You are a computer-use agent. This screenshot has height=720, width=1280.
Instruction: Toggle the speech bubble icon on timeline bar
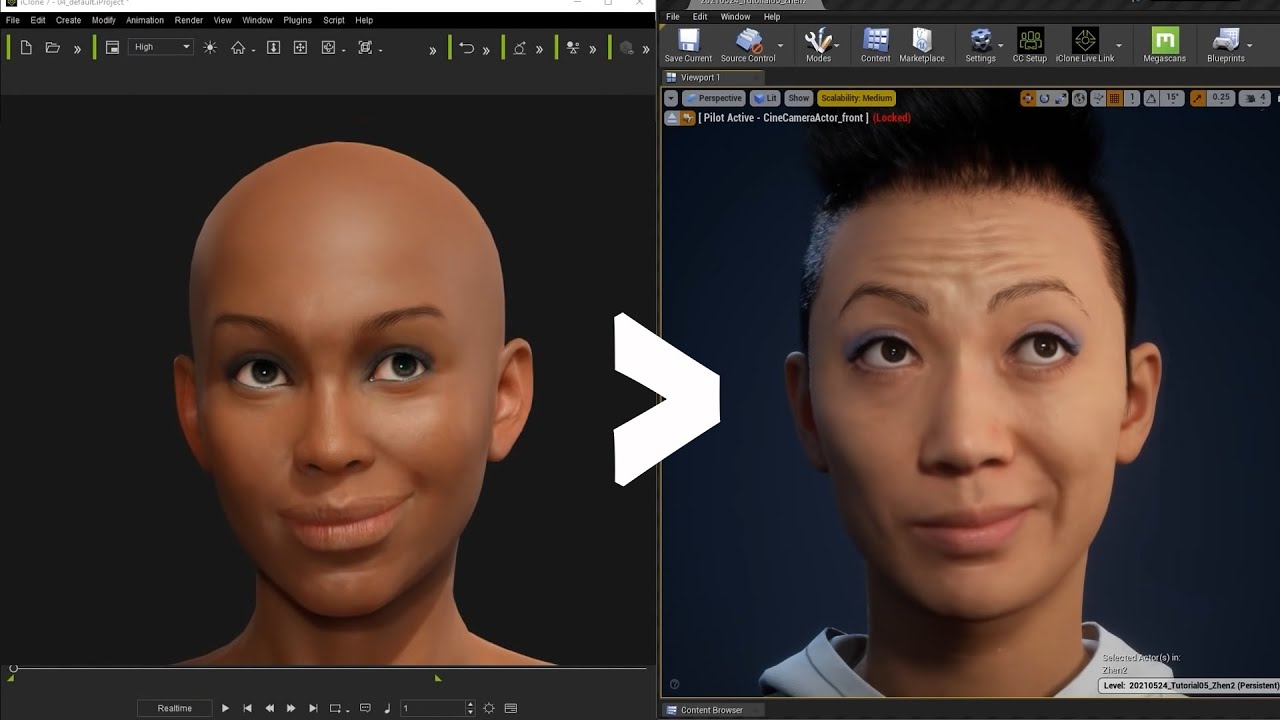pyautogui.click(x=365, y=708)
